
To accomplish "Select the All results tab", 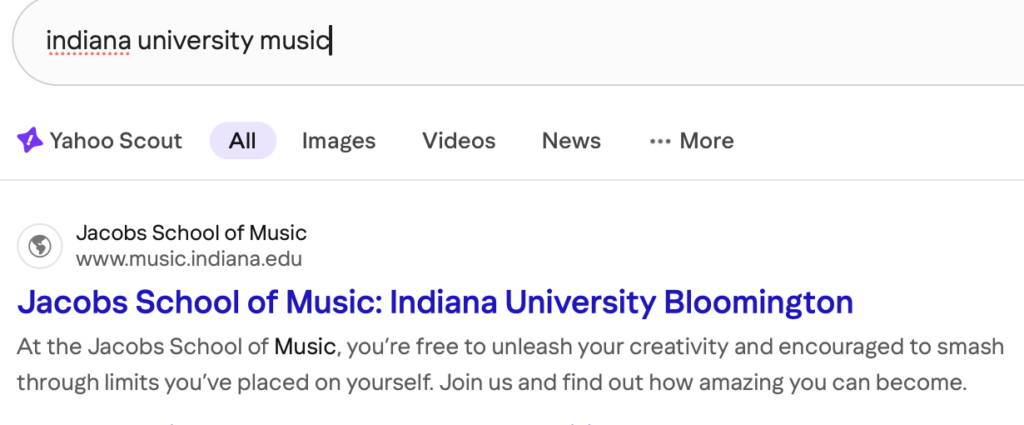I will (x=242, y=141).
